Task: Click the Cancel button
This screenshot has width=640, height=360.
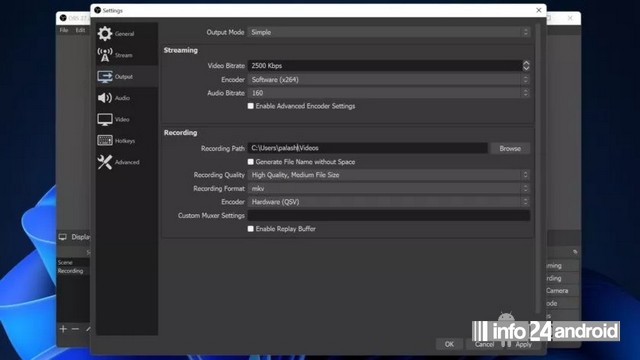Action: pyautogui.click(x=484, y=344)
